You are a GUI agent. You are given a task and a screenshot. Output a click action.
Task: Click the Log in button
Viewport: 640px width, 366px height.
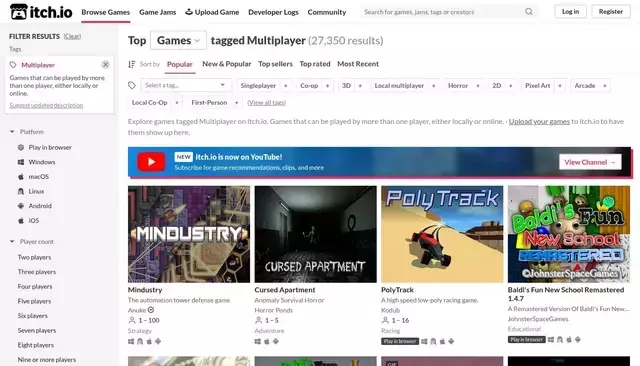tap(570, 11)
